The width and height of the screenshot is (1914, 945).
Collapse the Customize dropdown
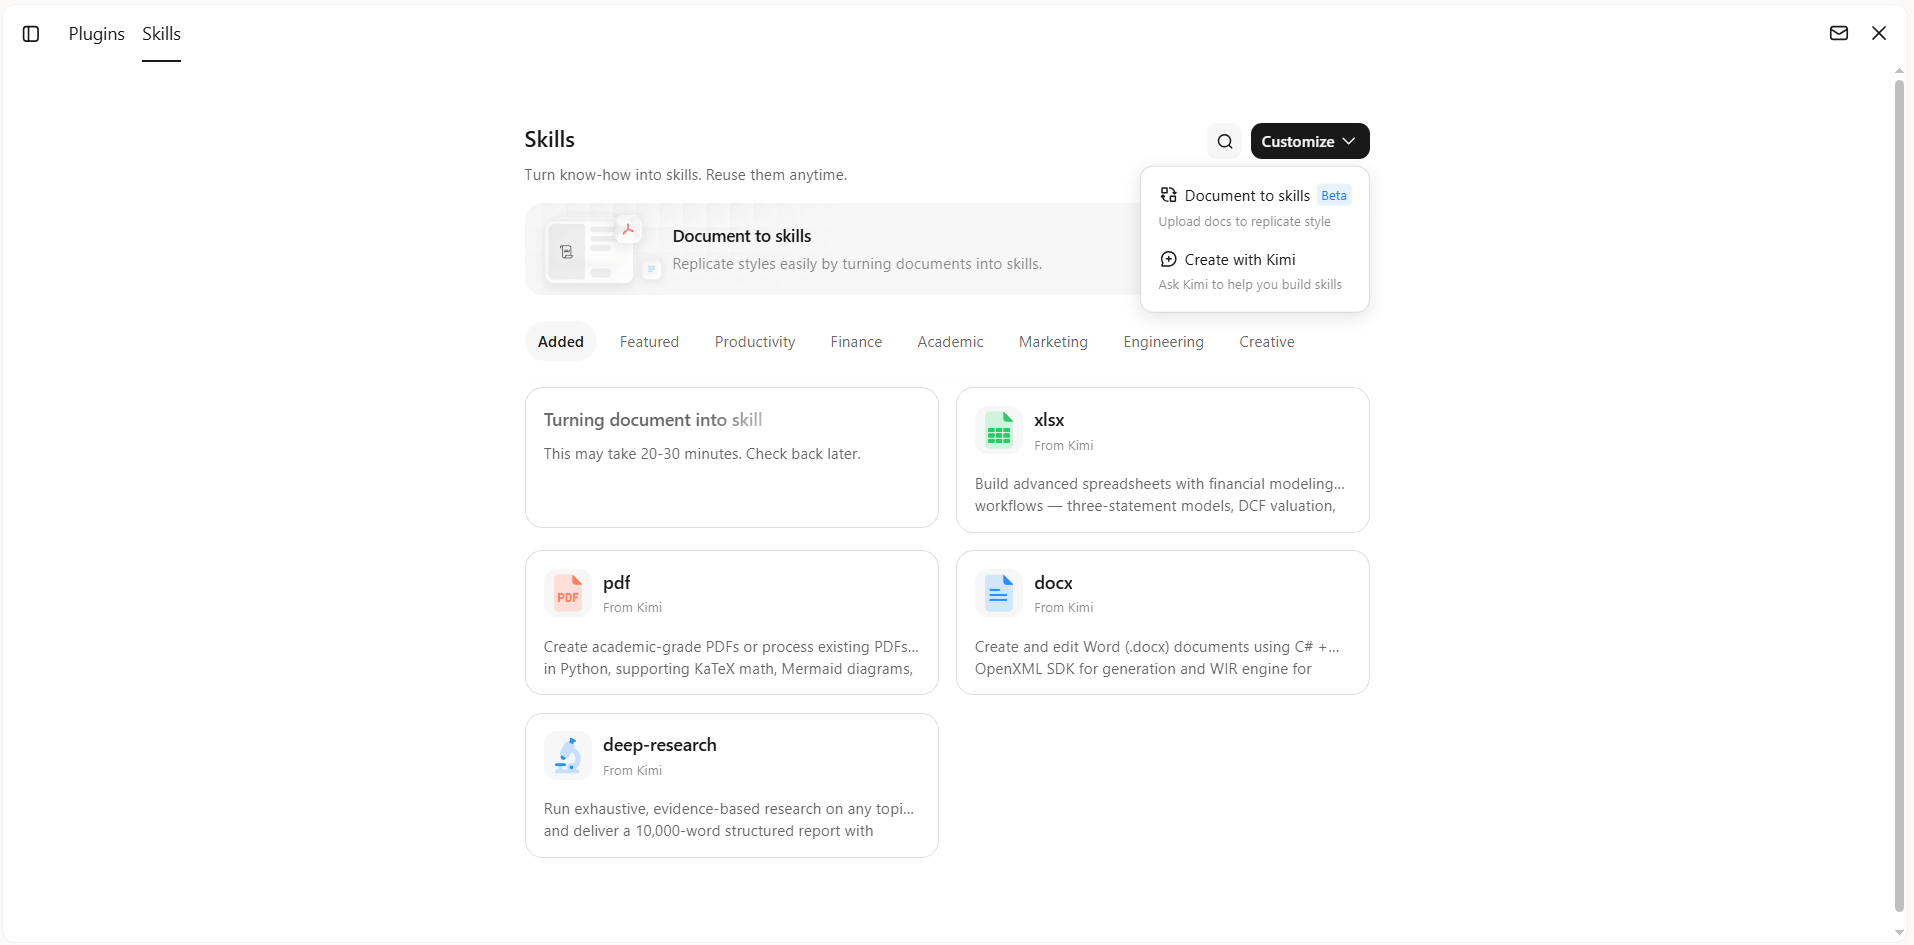click(x=1309, y=141)
